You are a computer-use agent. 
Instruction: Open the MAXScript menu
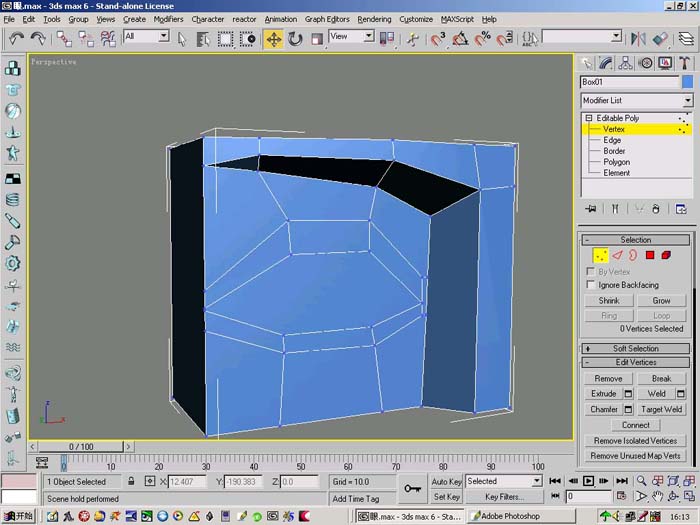(x=457, y=19)
